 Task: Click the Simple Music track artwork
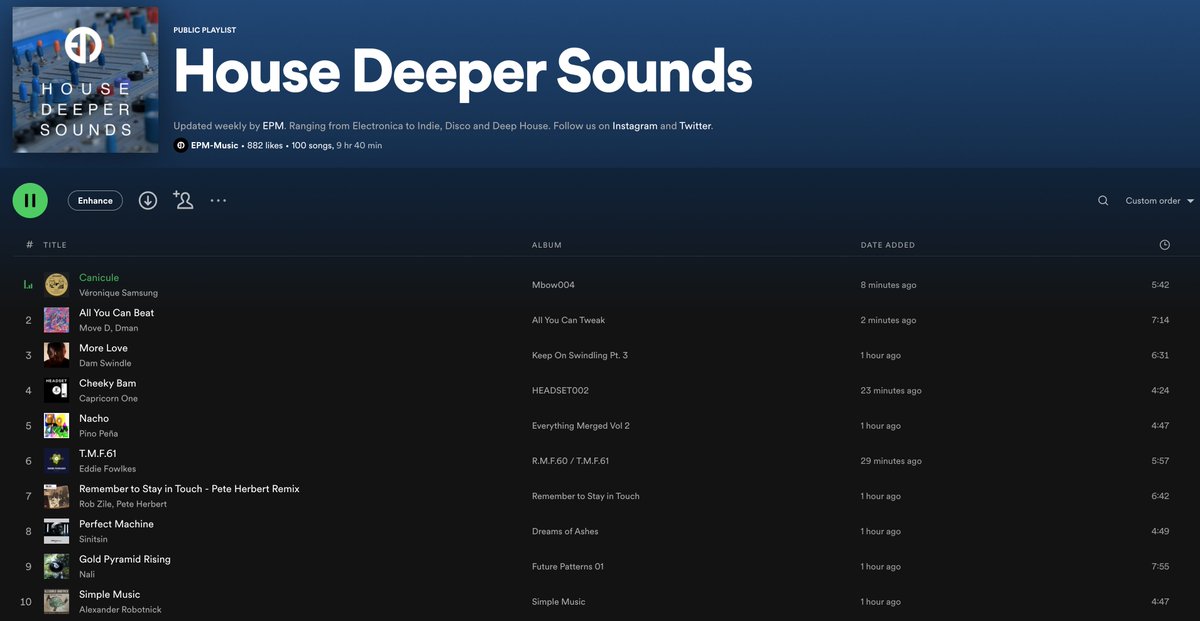56,601
